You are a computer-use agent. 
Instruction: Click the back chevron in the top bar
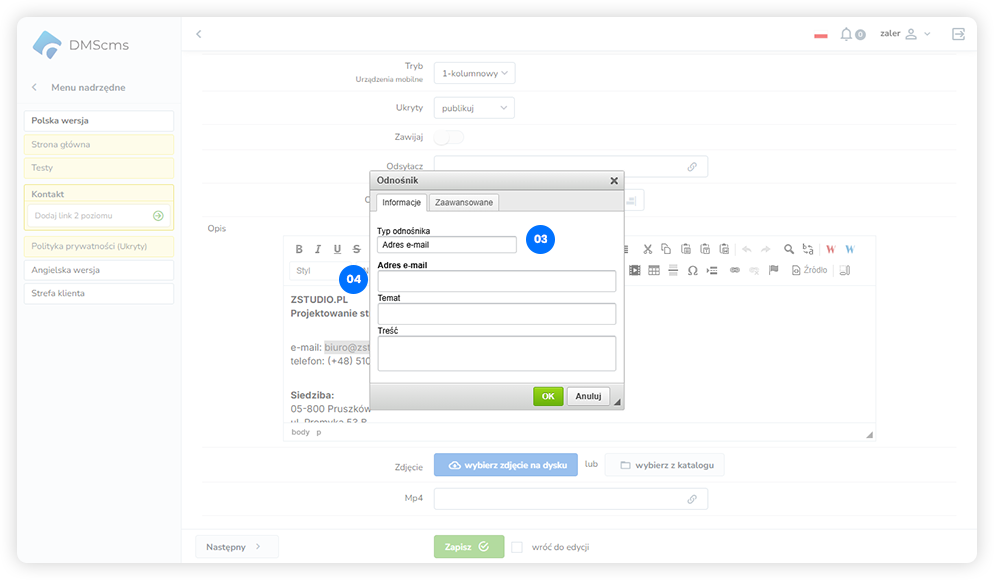pyautogui.click(x=198, y=34)
